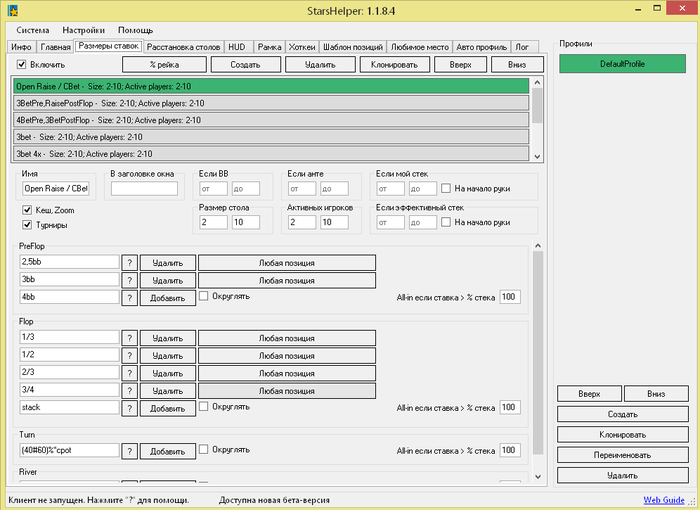Uncheck the Кеш, Zoom checkbox
The height and width of the screenshot is (510, 700).
(27, 210)
